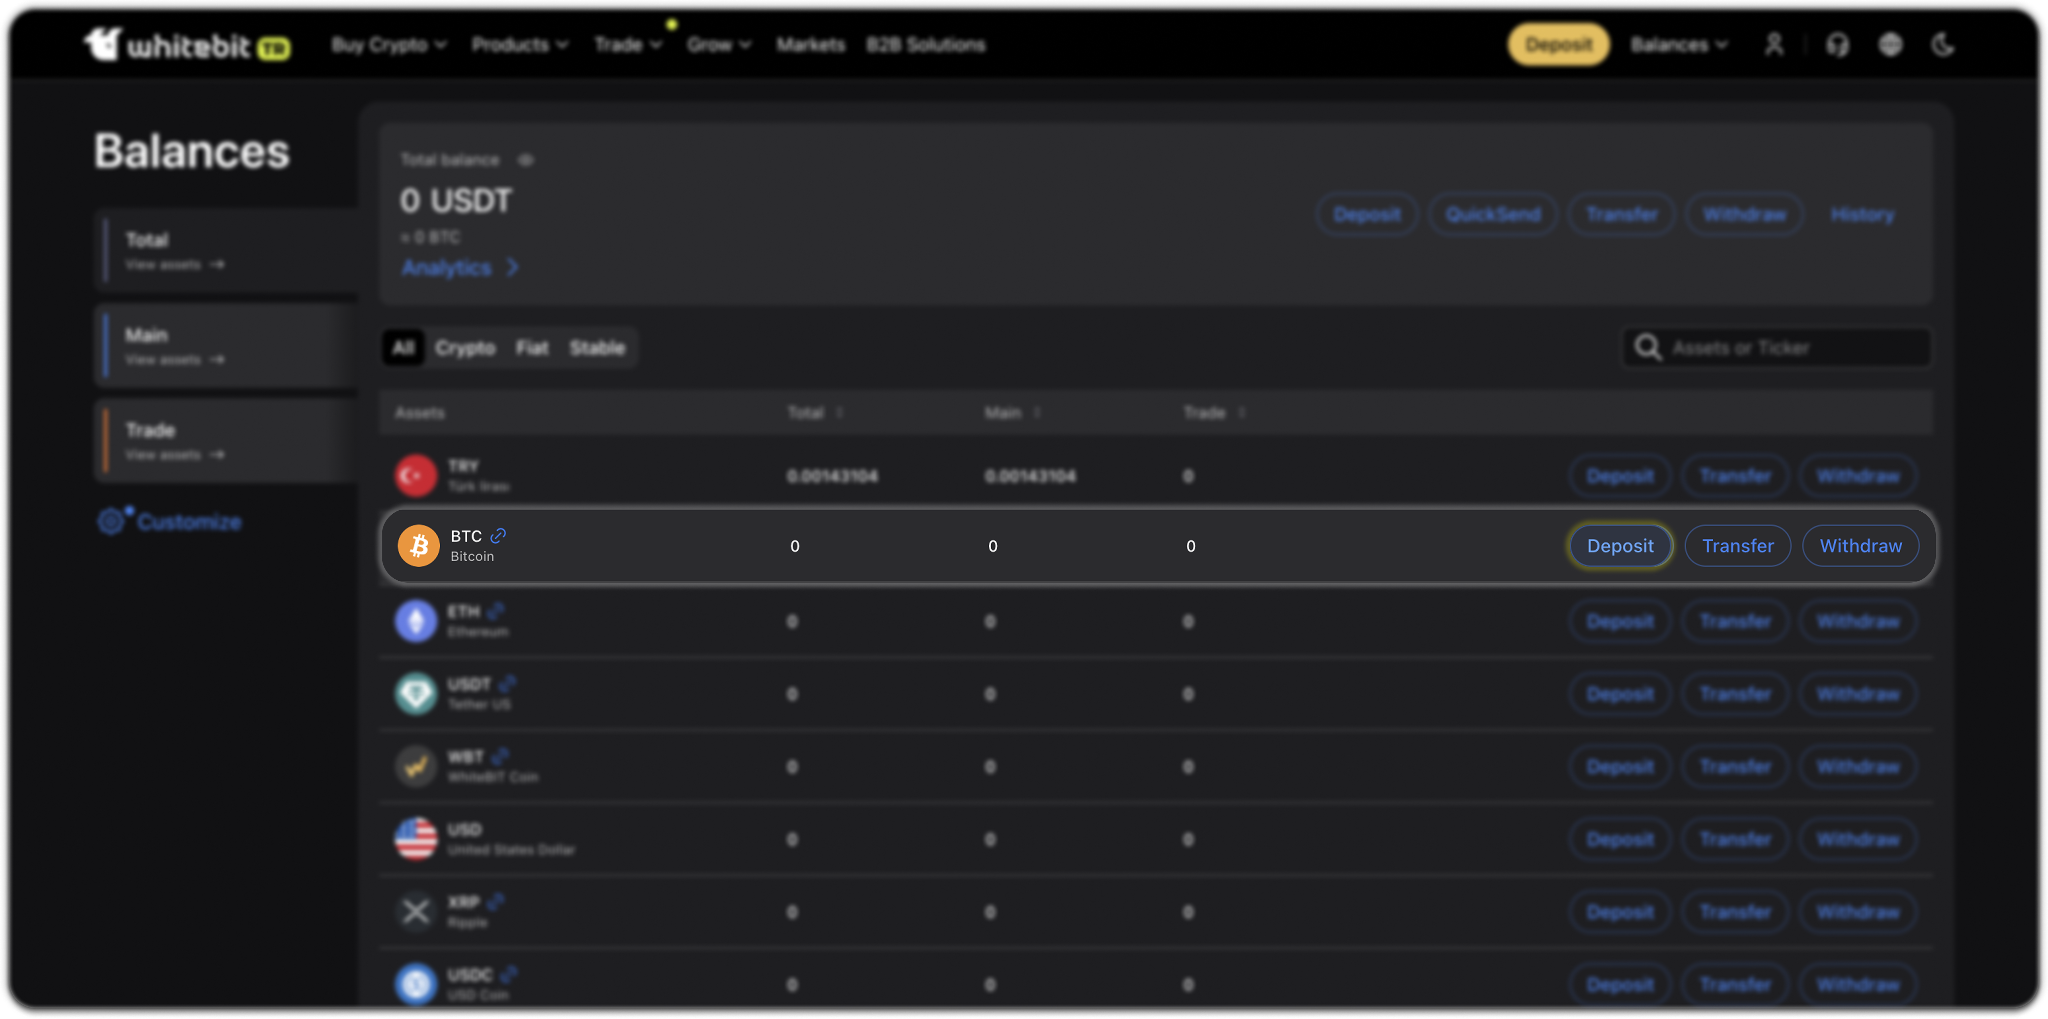The image size is (2048, 1019).
Task: Open the Total balance sidebar card
Action: [x=227, y=250]
